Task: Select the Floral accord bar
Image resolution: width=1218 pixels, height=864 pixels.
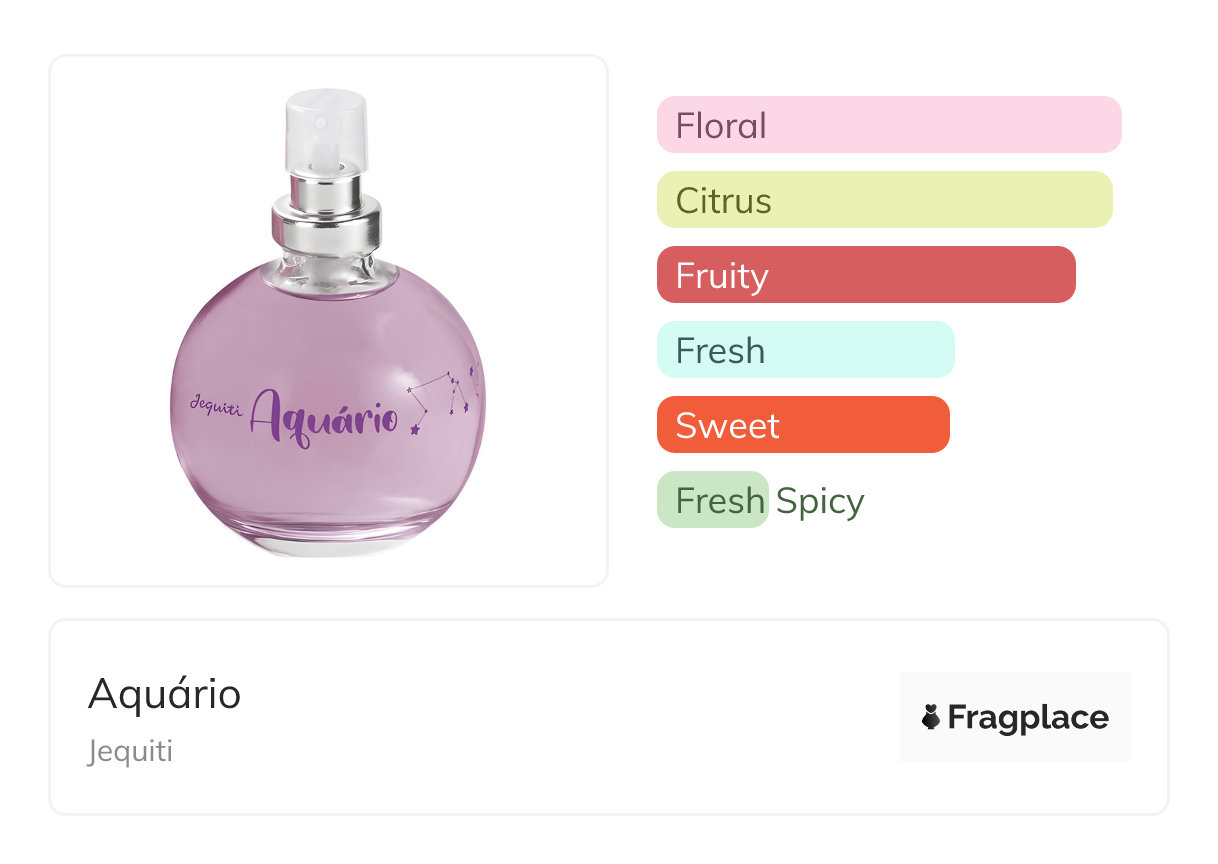Action: 888,125
